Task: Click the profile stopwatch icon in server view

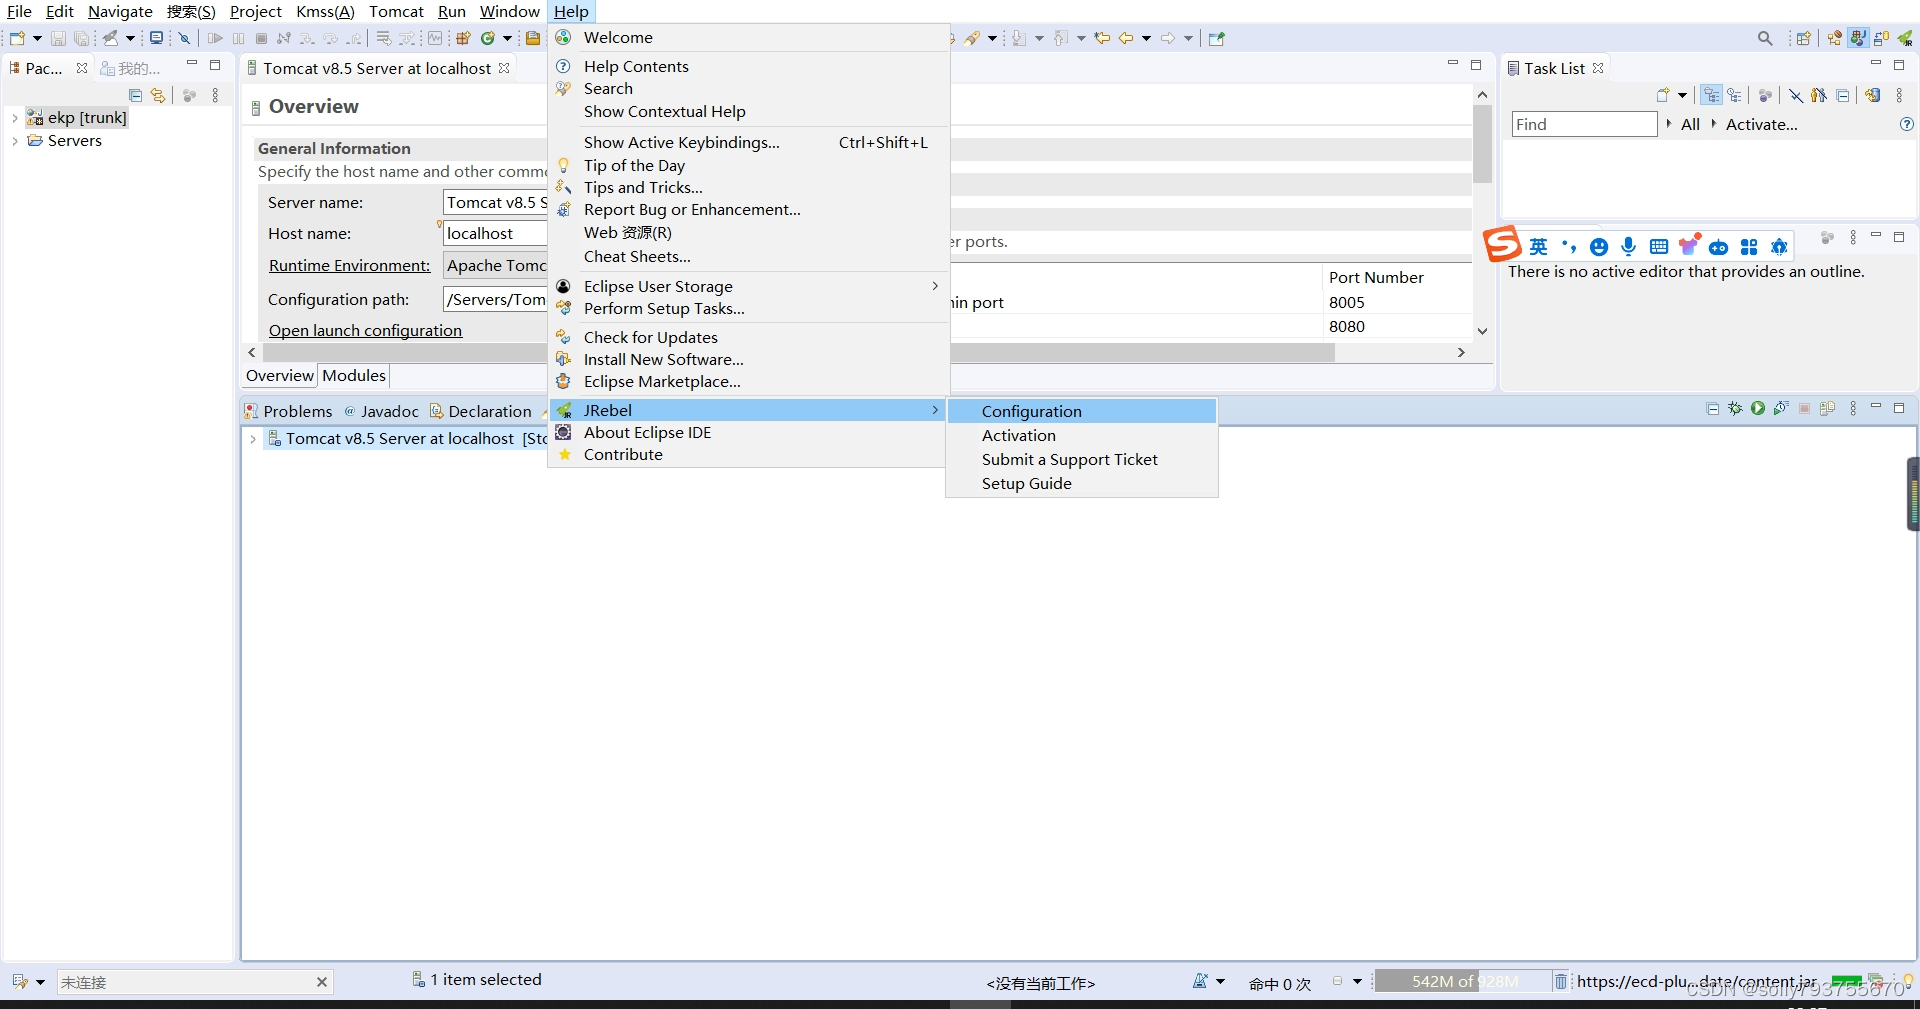Action: [x=1782, y=408]
